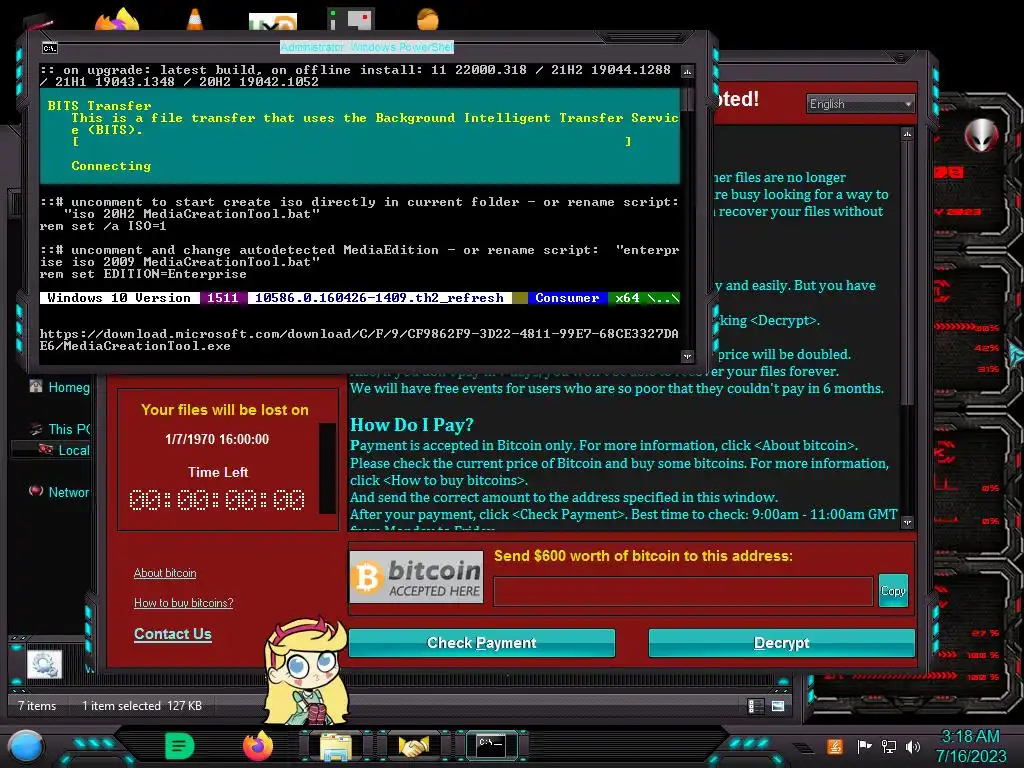Click the black time-left progress bar
The image size is (1024, 768).
(x=327, y=468)
